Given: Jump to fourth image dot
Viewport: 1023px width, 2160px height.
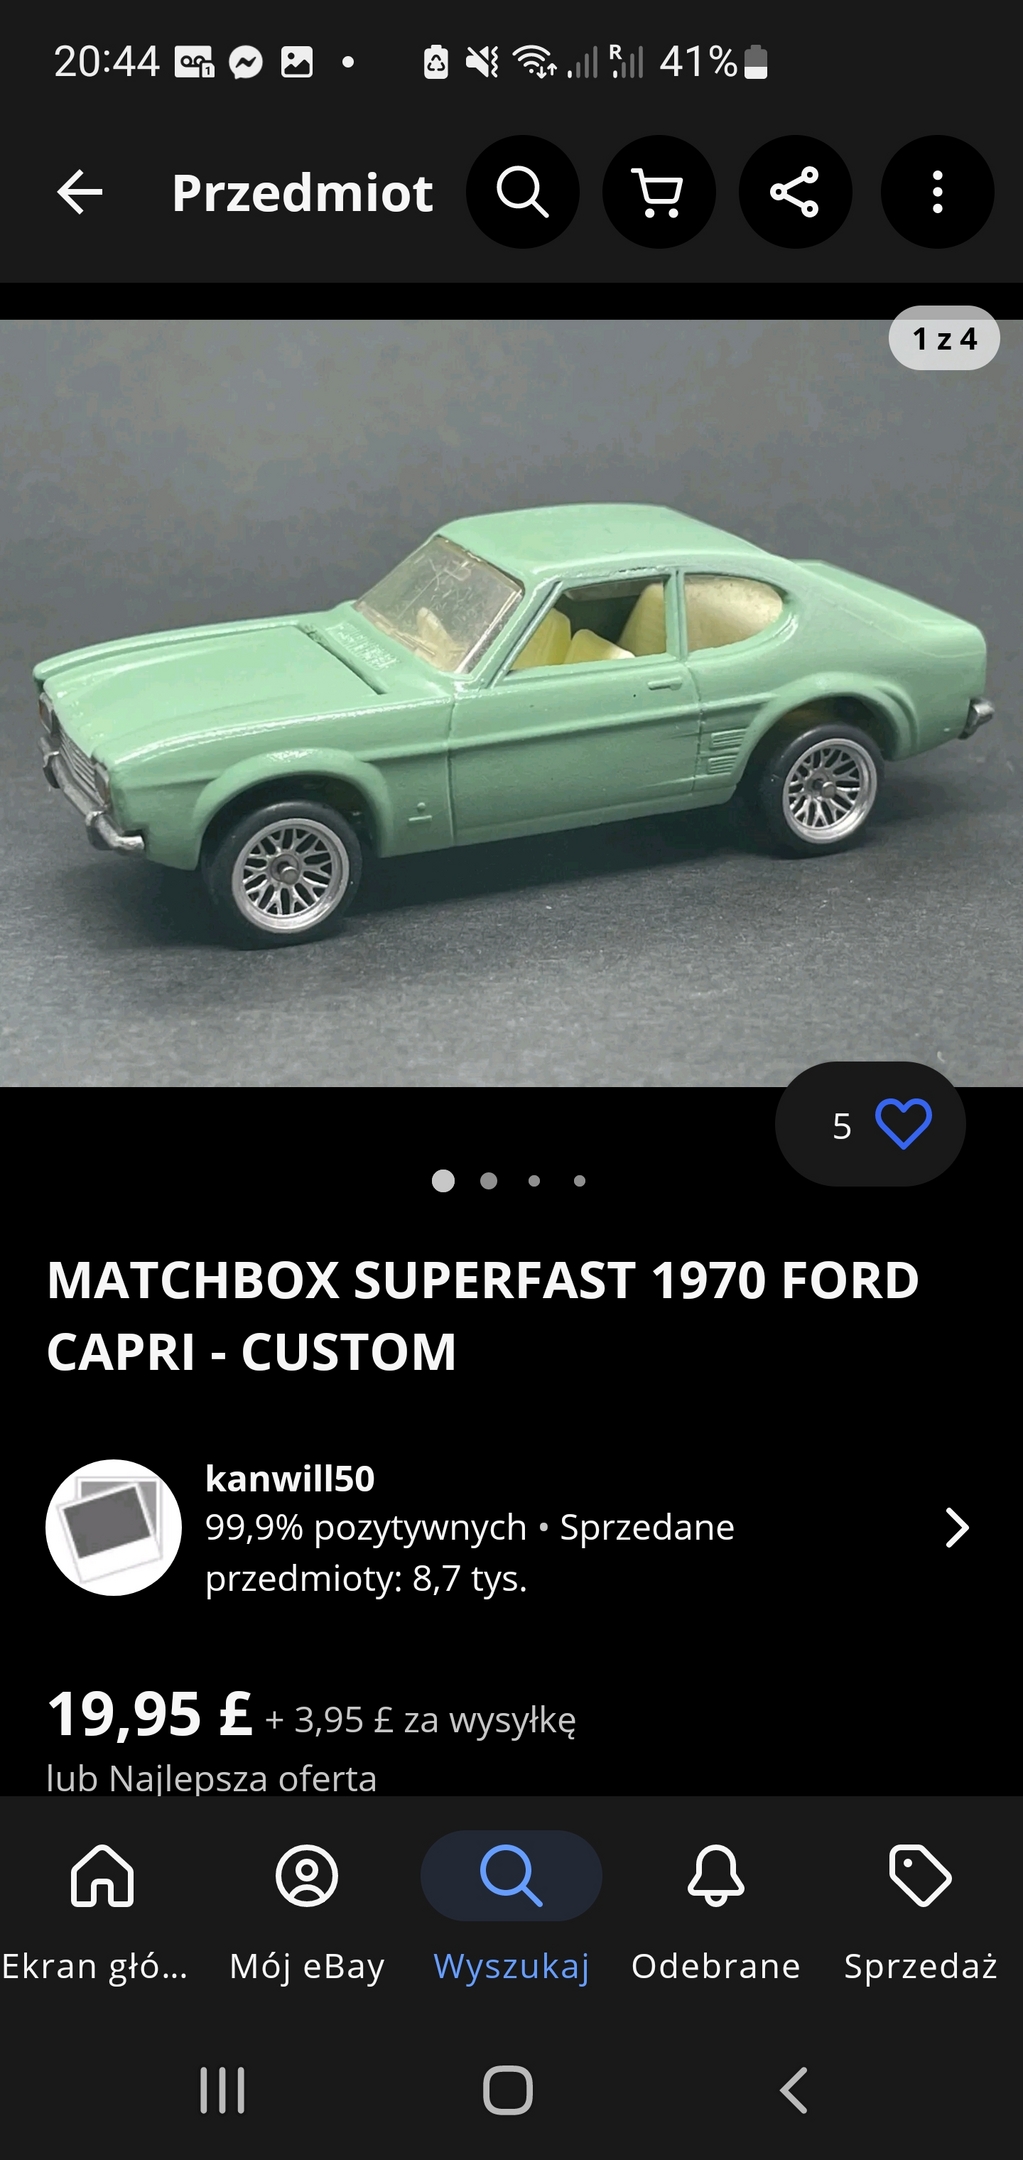Looking at the screenshot, I should coord(580,1181).
